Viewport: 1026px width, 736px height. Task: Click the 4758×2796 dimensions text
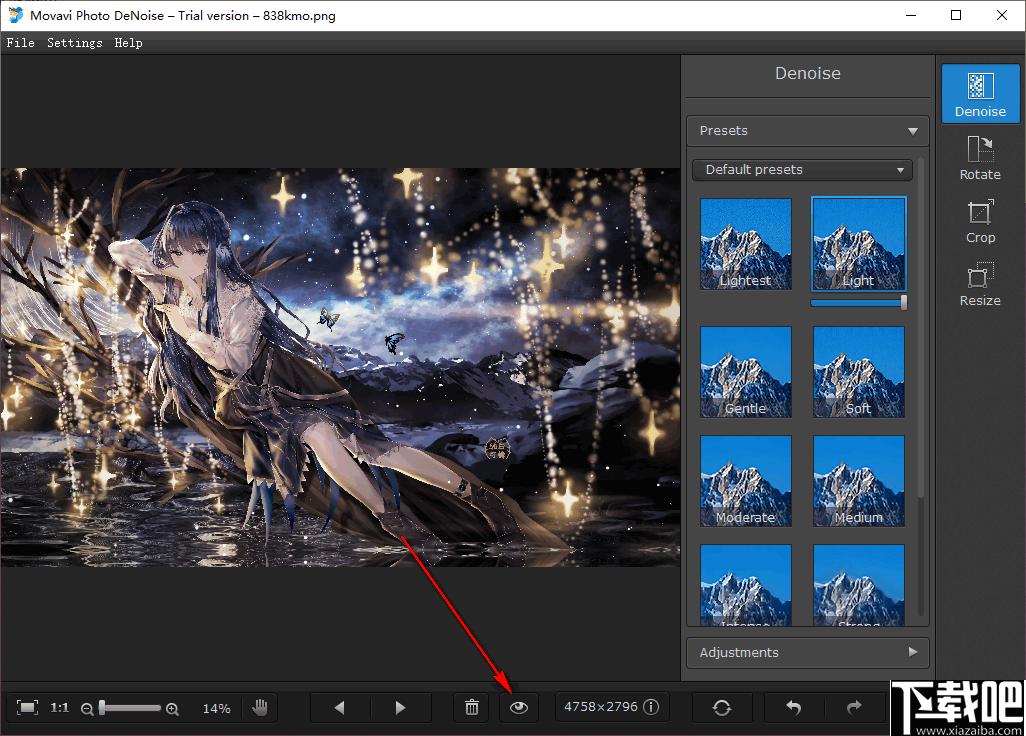(x=601, y=707)
